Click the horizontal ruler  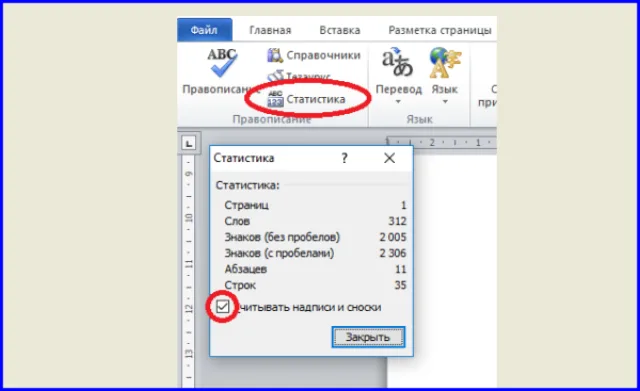pyautogui.click(x=441, y=142)
